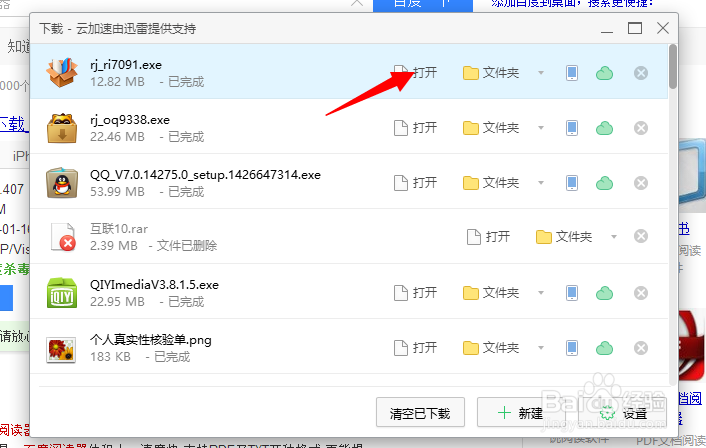Open the deleted 互联10.rar file
This screenshot has height=448, width=706.
488,236
